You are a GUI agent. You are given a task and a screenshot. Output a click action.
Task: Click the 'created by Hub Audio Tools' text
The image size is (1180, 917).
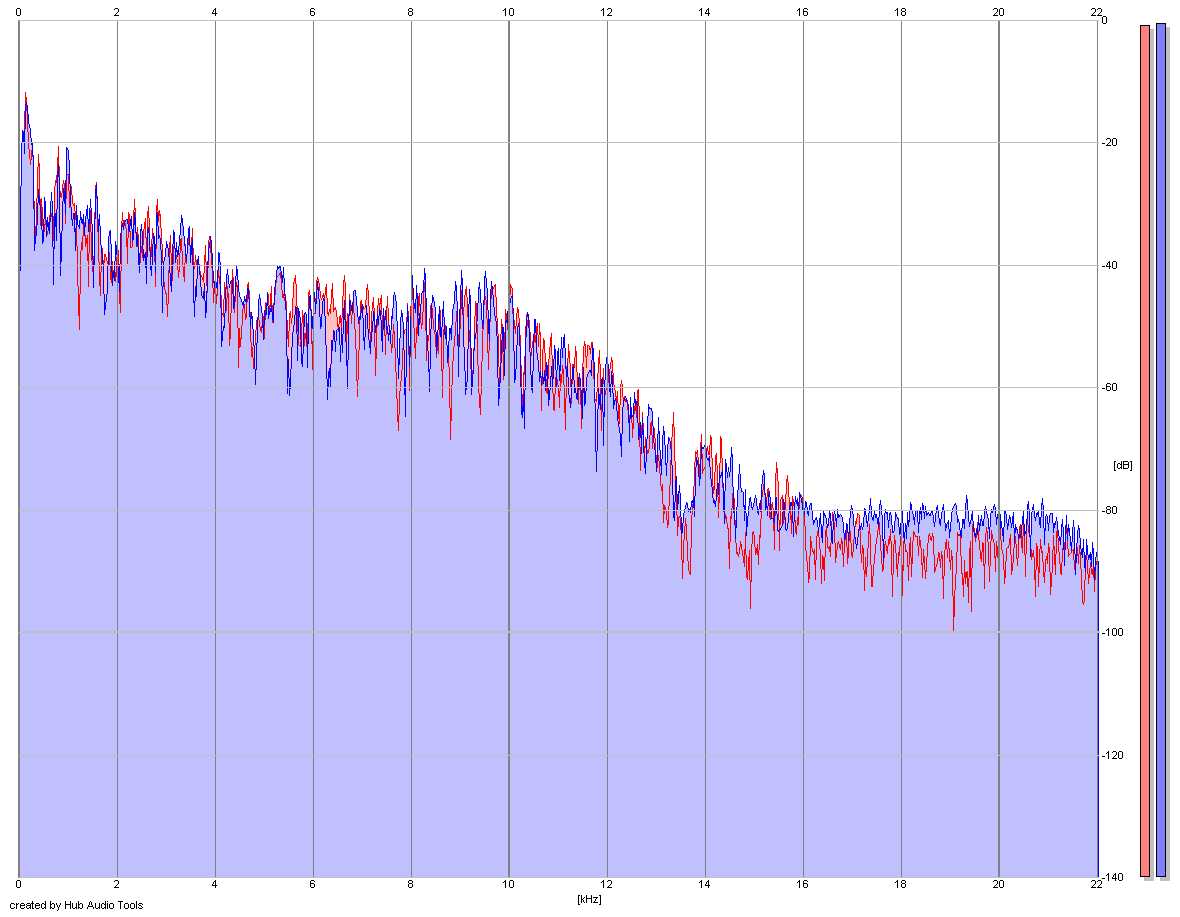click(x=76, y=905)
